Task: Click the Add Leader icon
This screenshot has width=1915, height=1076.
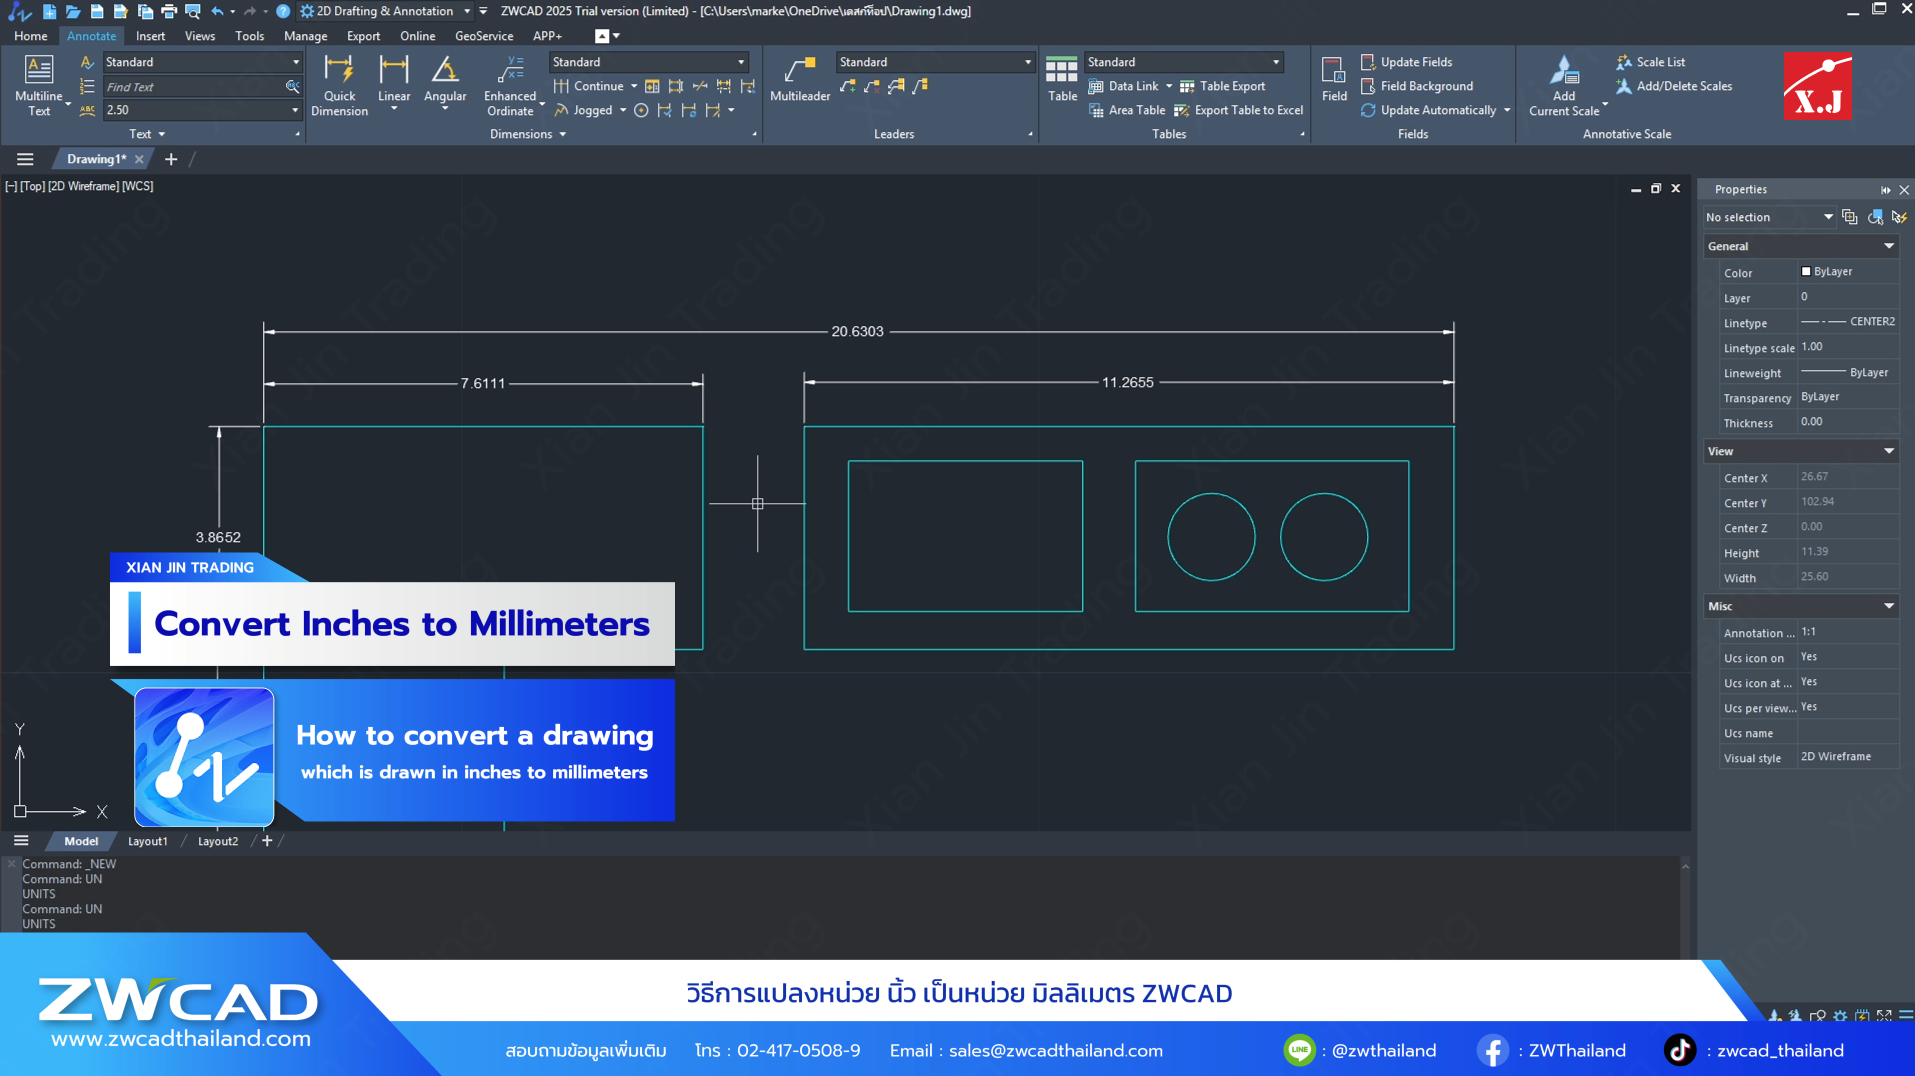Action: (848, 86)
